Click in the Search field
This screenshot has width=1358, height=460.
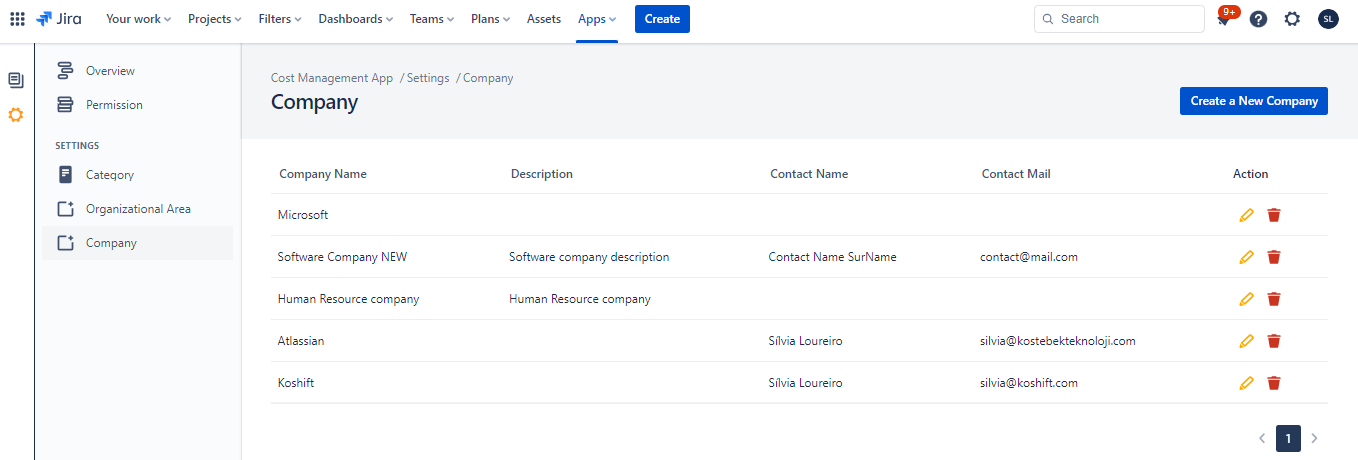click(1119, 19)
